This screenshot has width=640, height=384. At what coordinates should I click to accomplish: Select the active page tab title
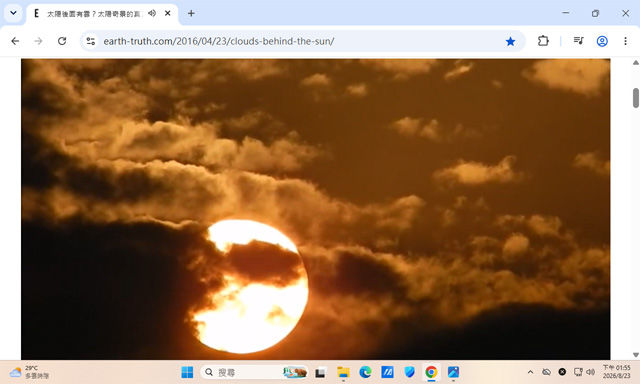(94, 14)
